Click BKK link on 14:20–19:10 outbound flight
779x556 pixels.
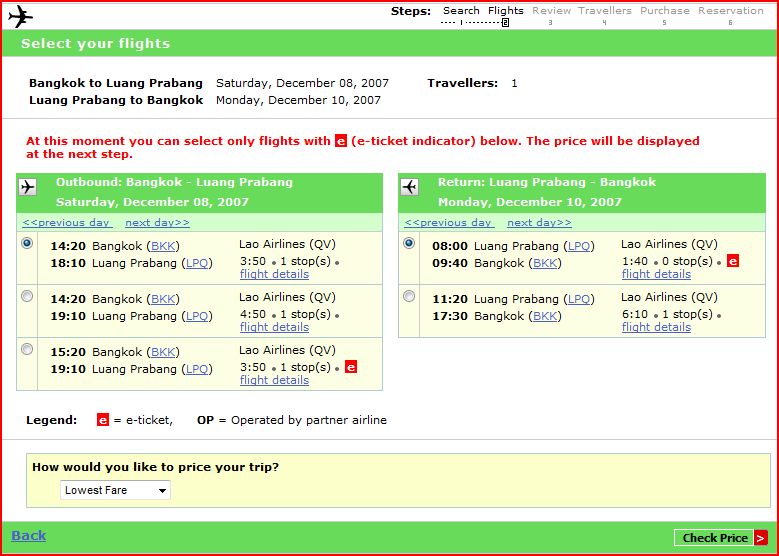[x=163, y=299]
